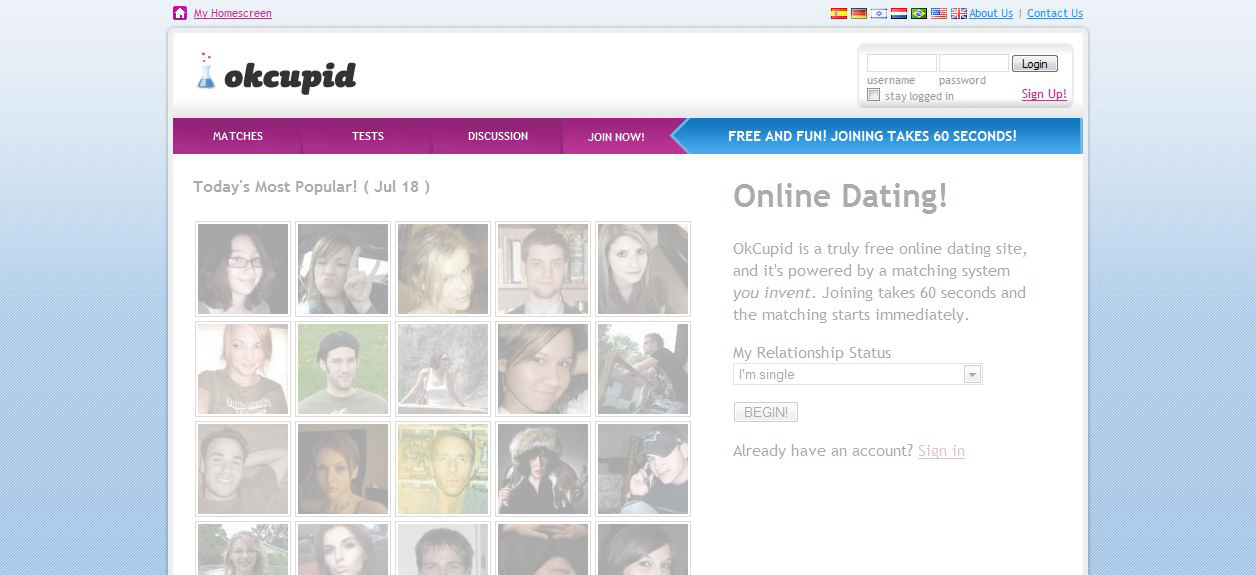Open photo of short-haired woman, third row
Screen dimensions: 1256x575
click(x=343, y=469)
